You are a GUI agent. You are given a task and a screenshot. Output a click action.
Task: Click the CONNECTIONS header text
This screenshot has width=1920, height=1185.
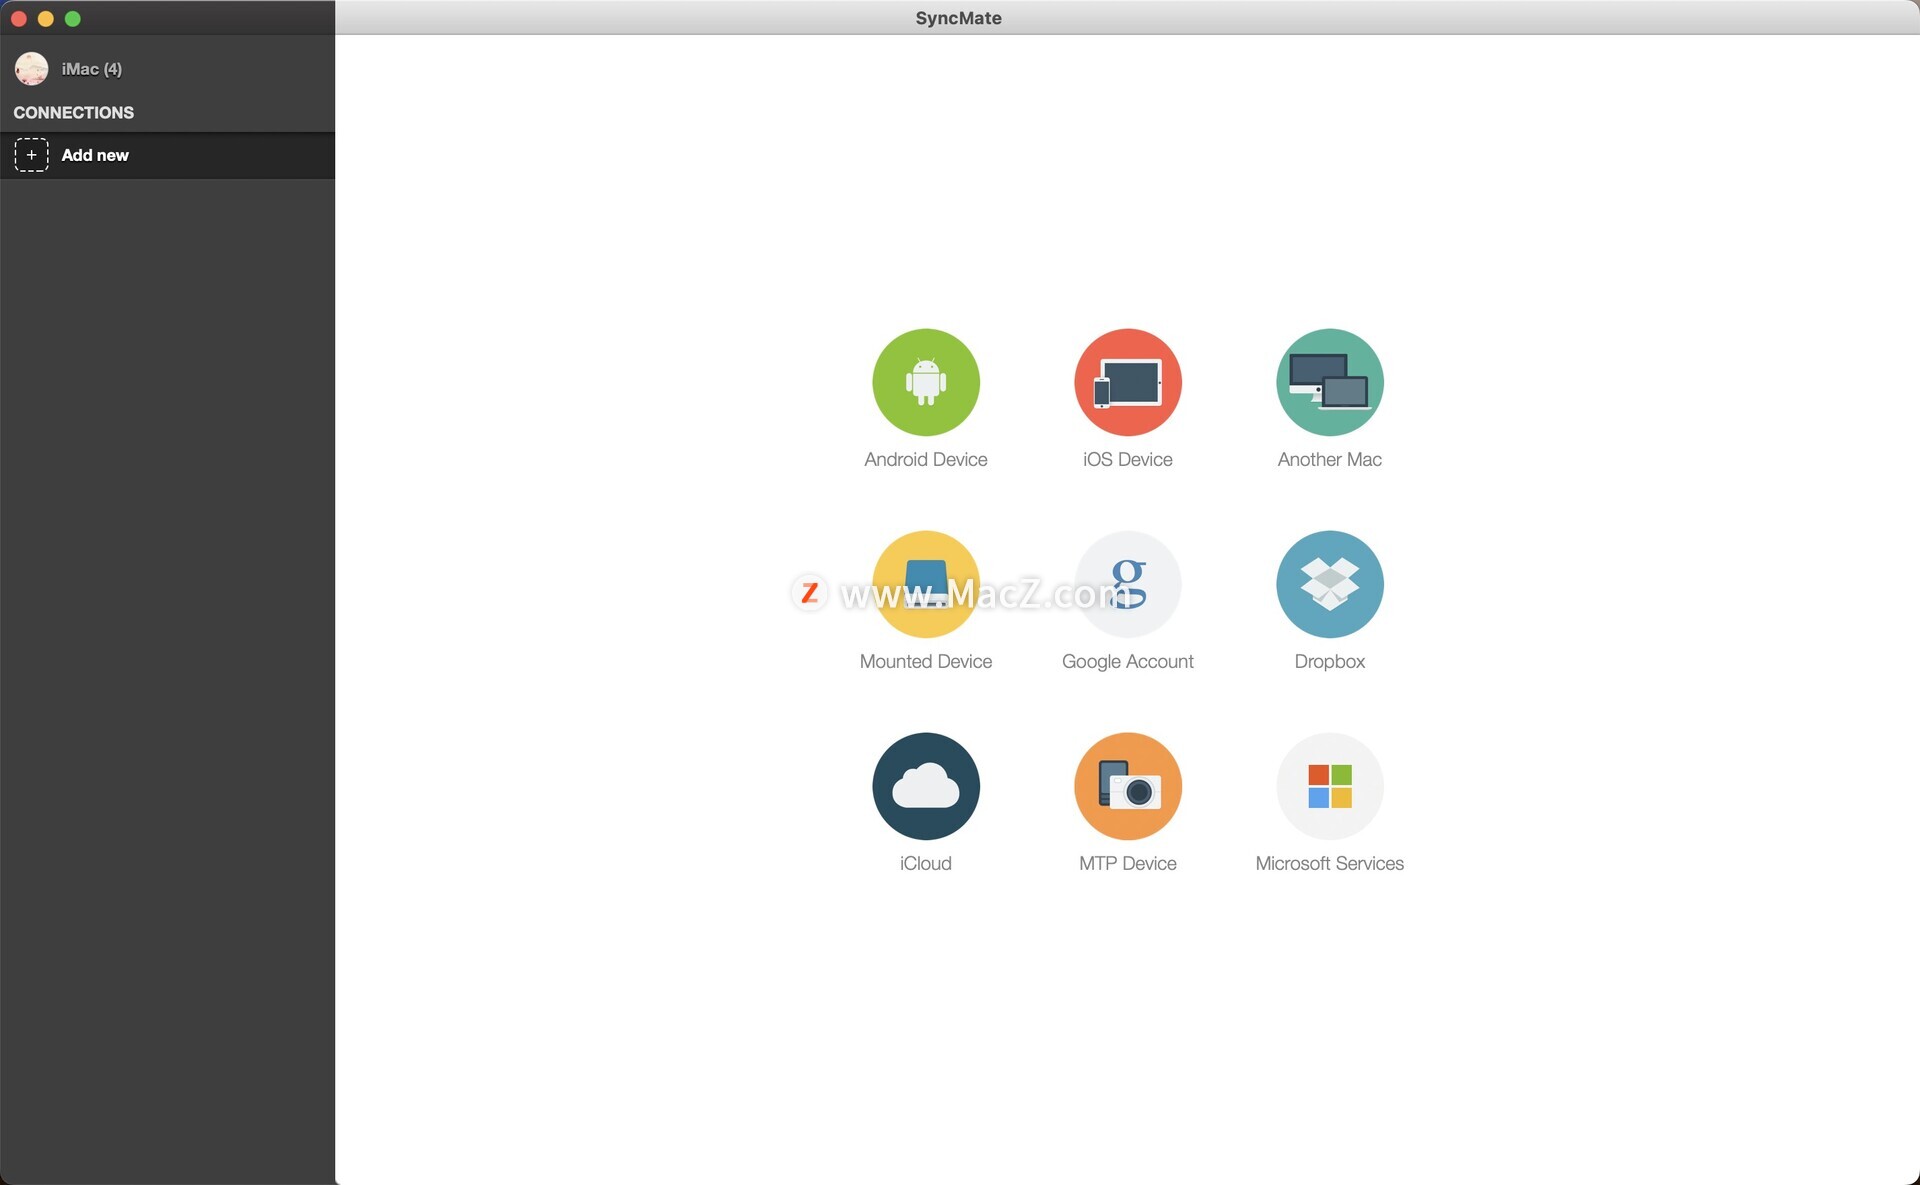click(x=73, y=113)
